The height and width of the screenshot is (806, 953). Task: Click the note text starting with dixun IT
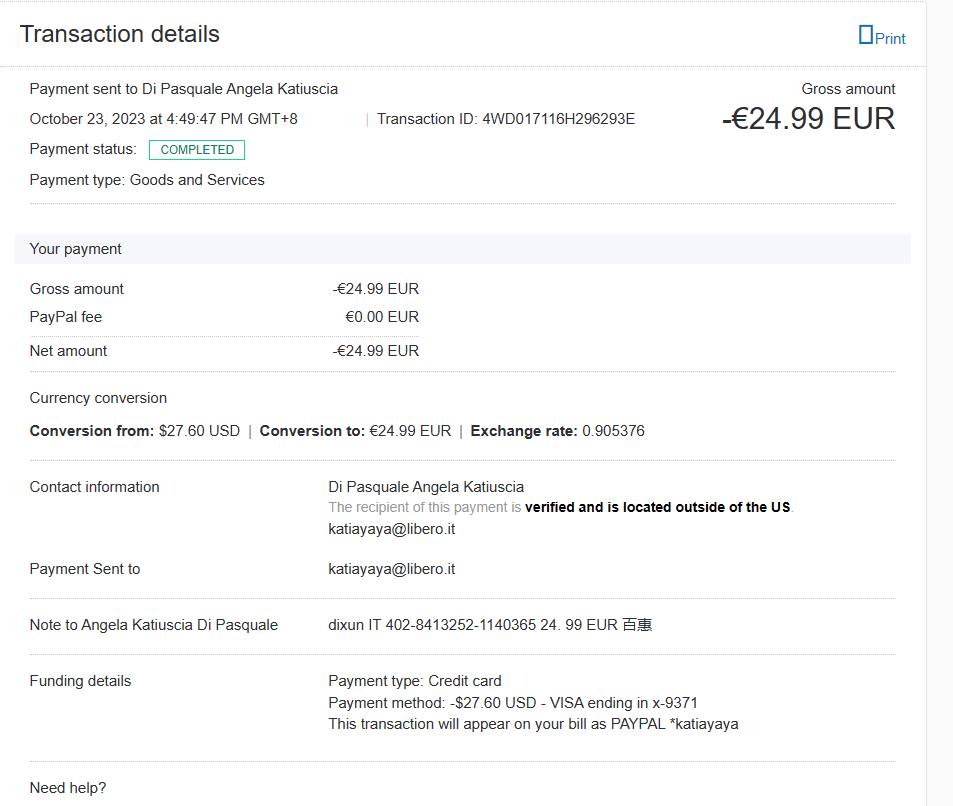click(x=490, y=625)
